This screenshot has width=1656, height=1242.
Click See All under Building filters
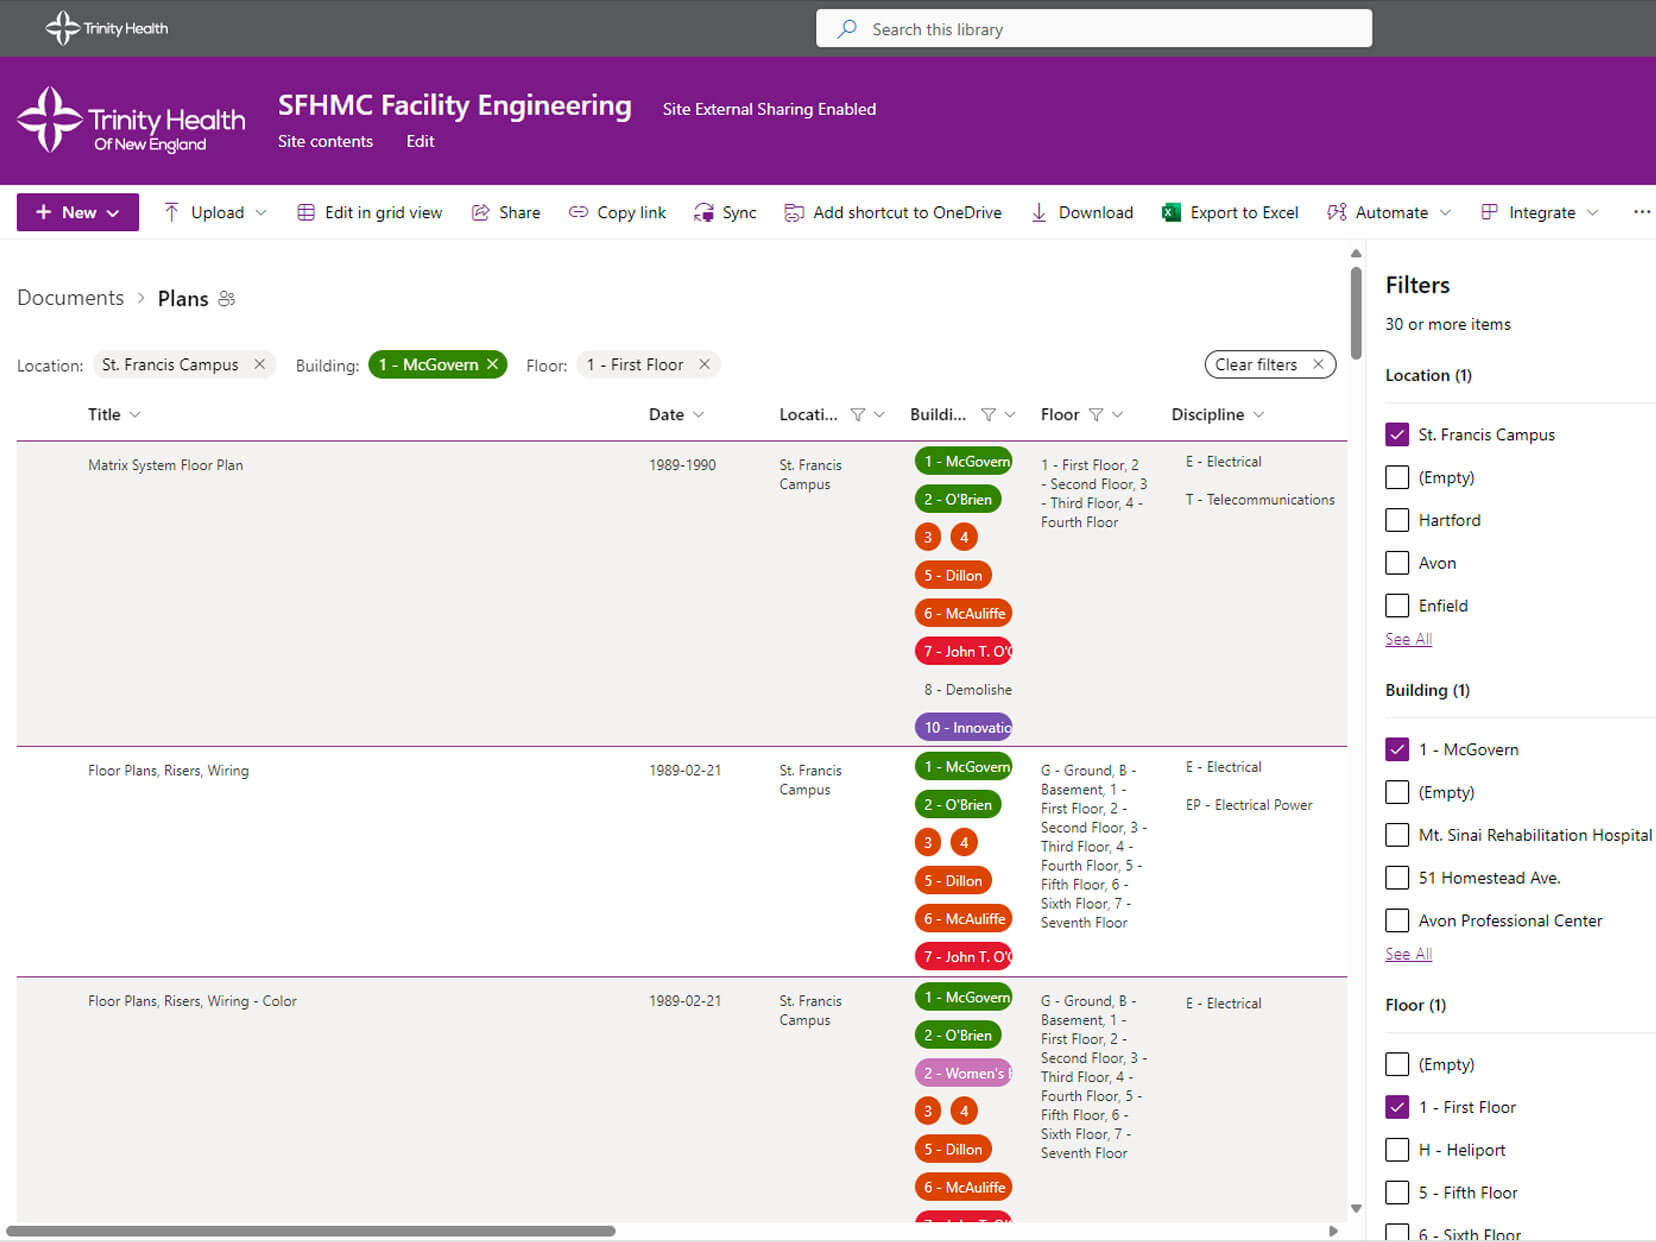1408,954
